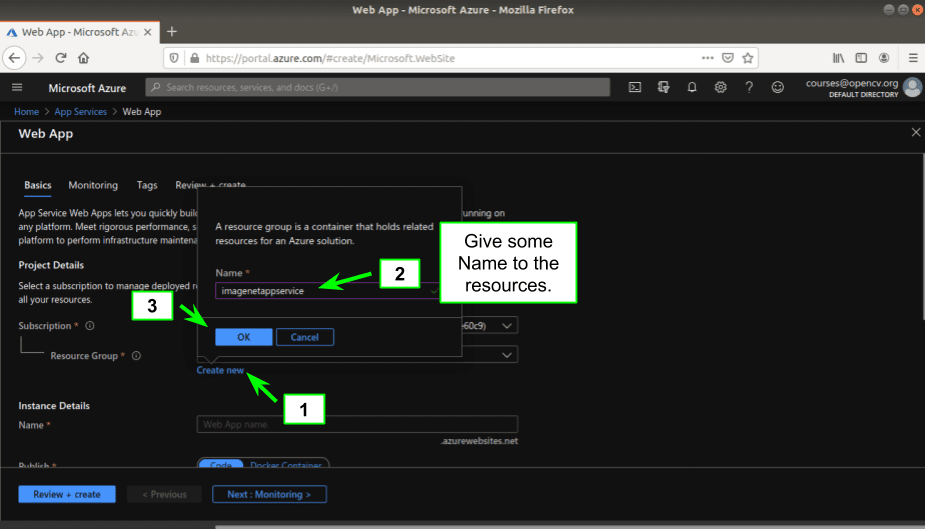This screenshot has height=529, width=925.
Task: Open Directory and subscription filter icon
Action: [664, 87]
